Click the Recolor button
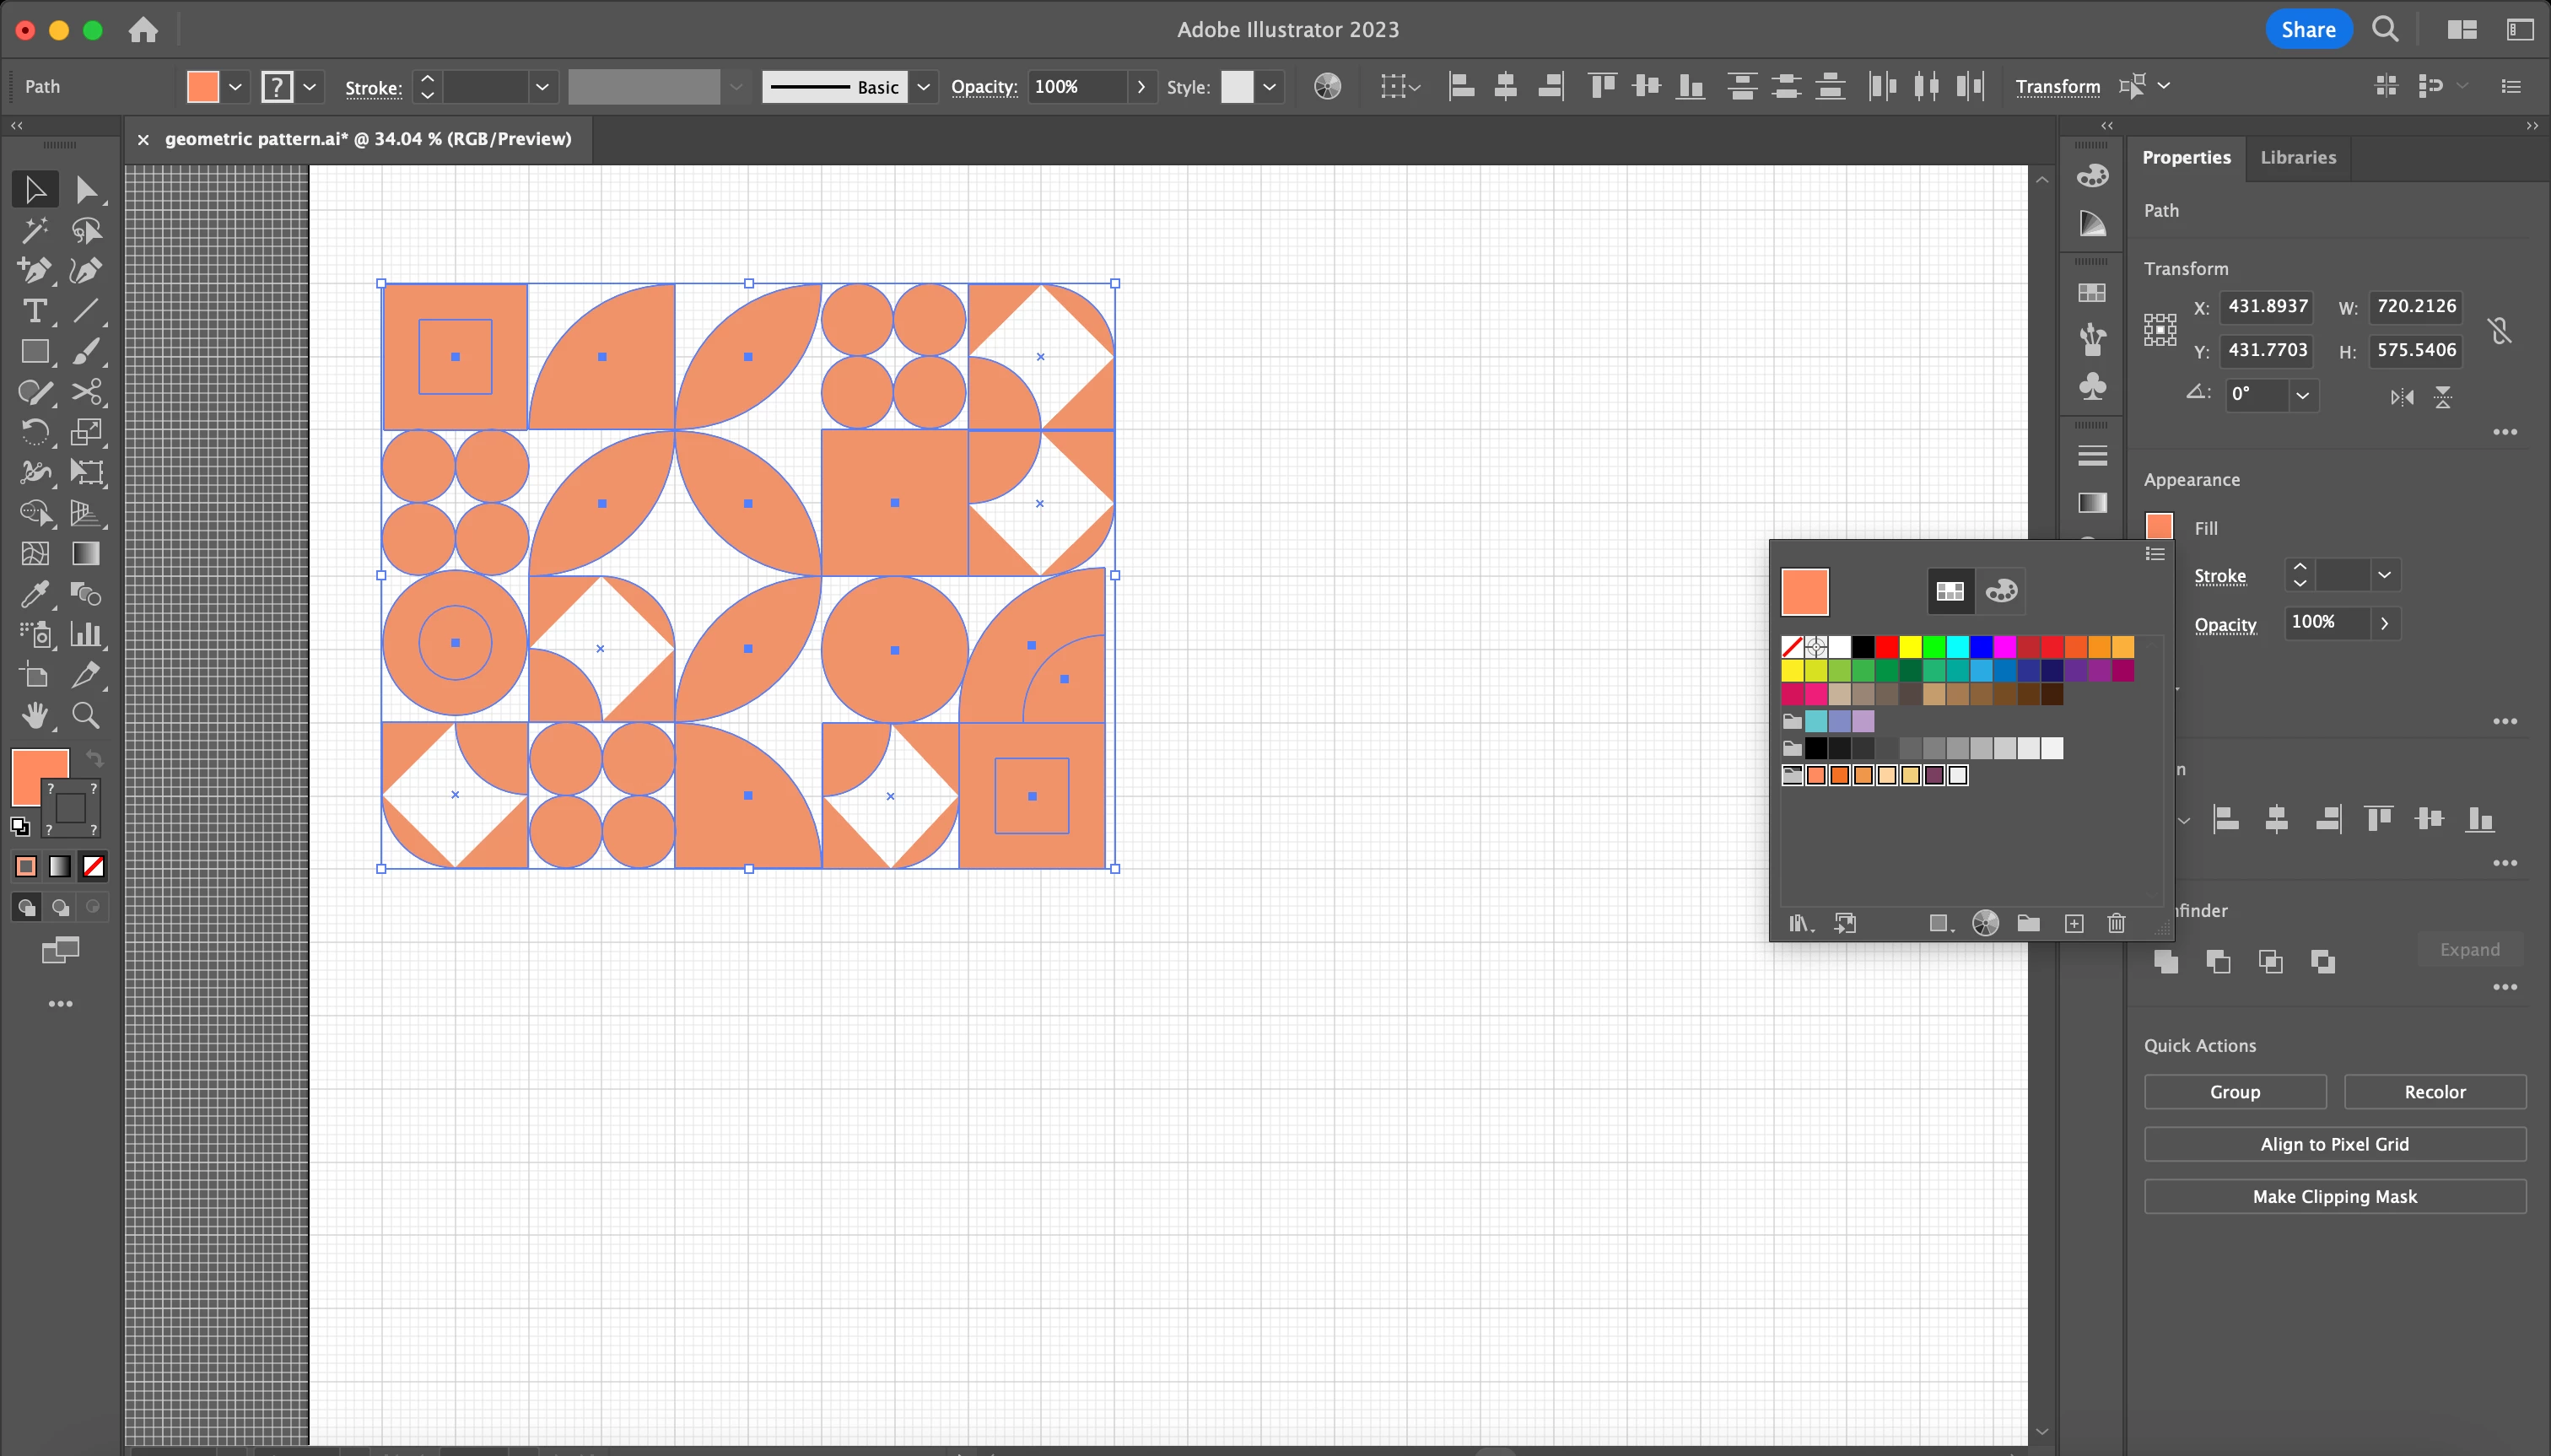 [x=2434, y=1092]
